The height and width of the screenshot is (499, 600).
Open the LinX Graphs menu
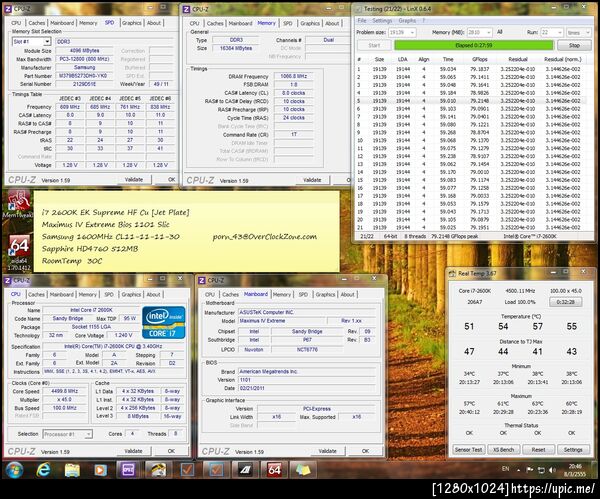tap(407, 21)
